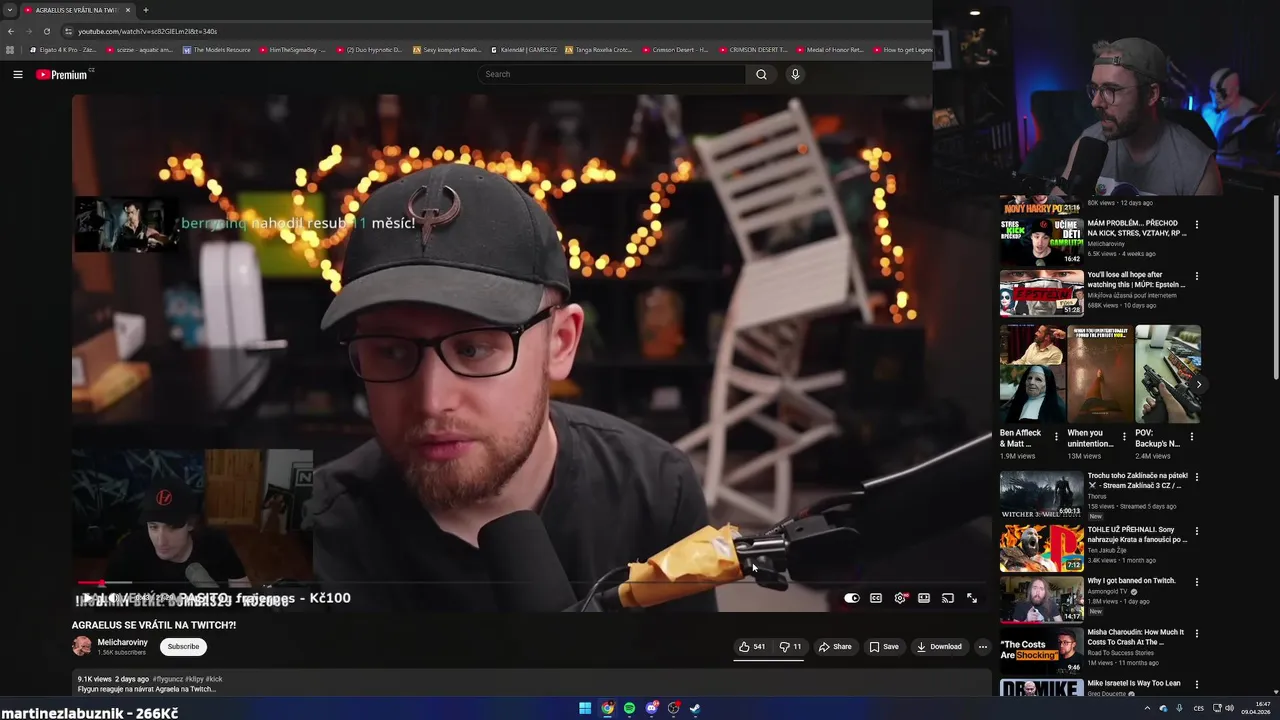1280x720 pixels.
Task: Open Melicharoviny channel avatar
Action: point(82,646)
